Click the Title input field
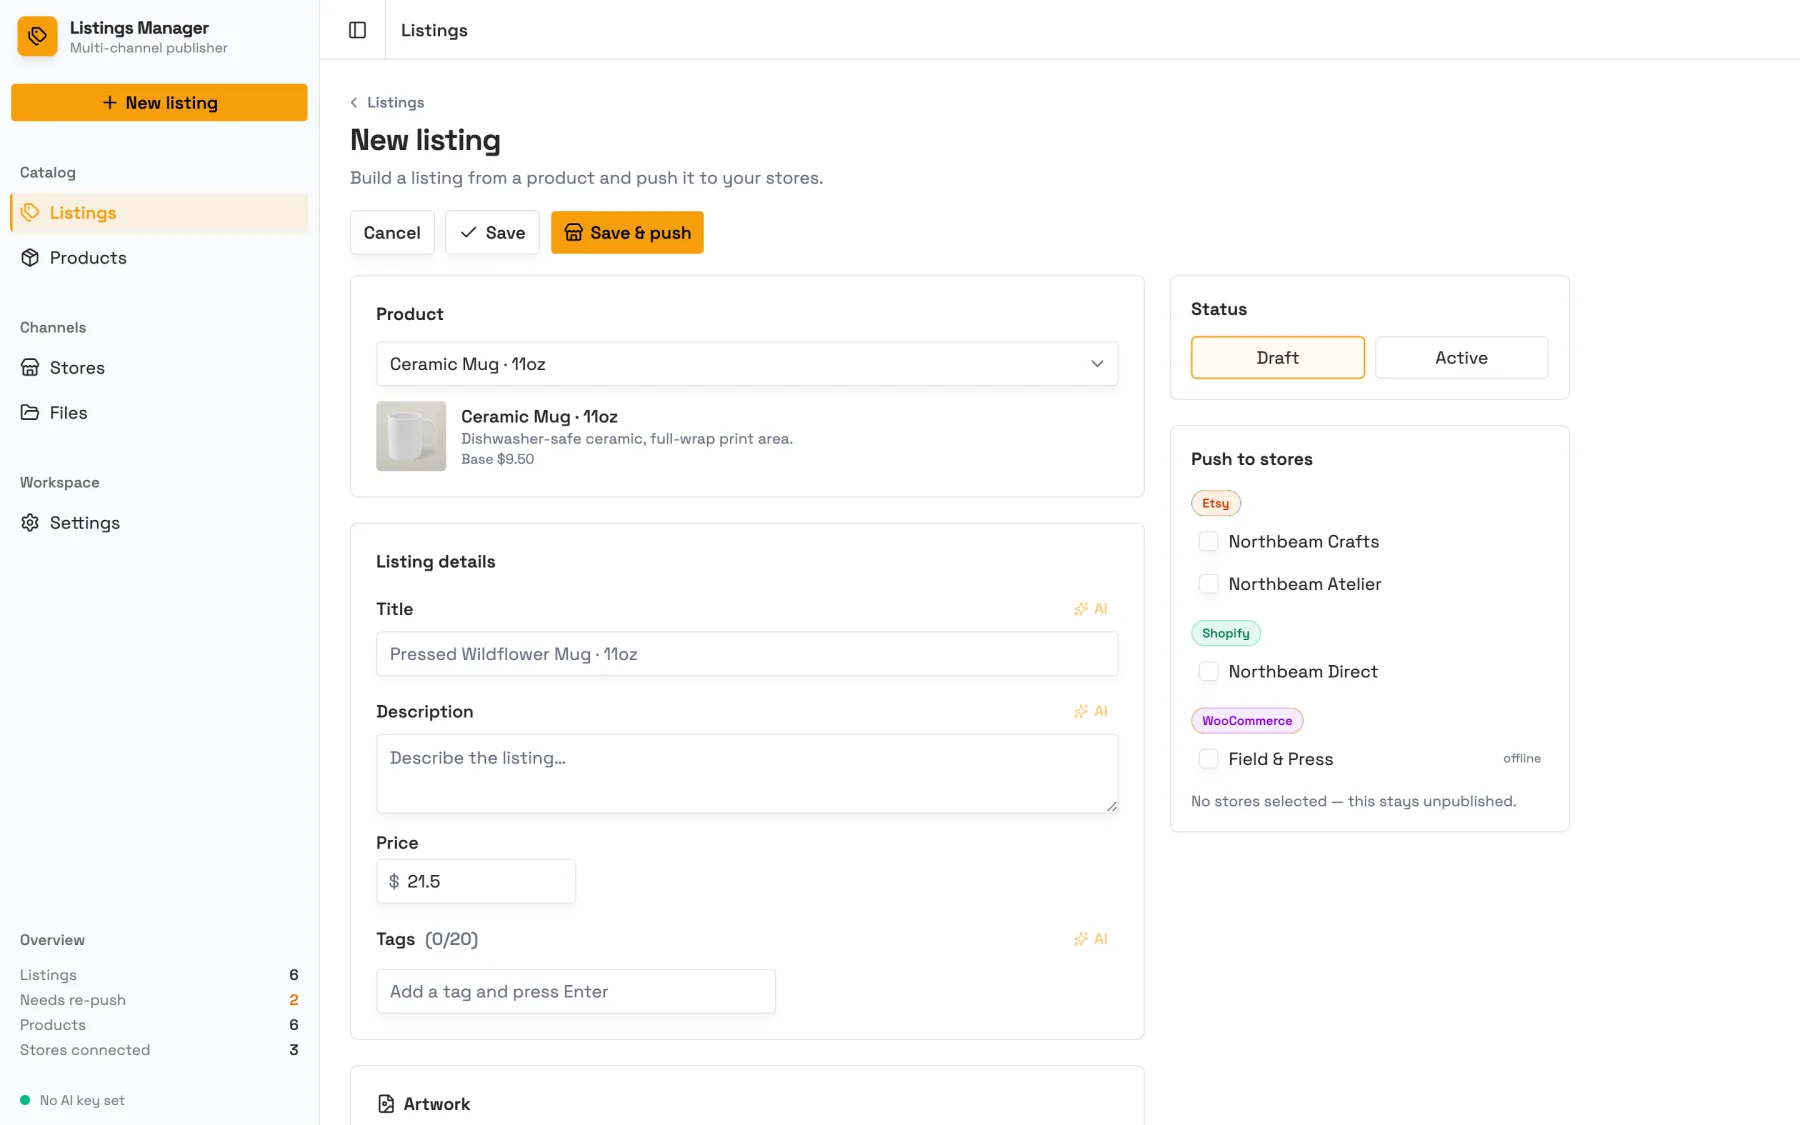This screenshot has width=1800, height=1125. (x=746, y=654)
